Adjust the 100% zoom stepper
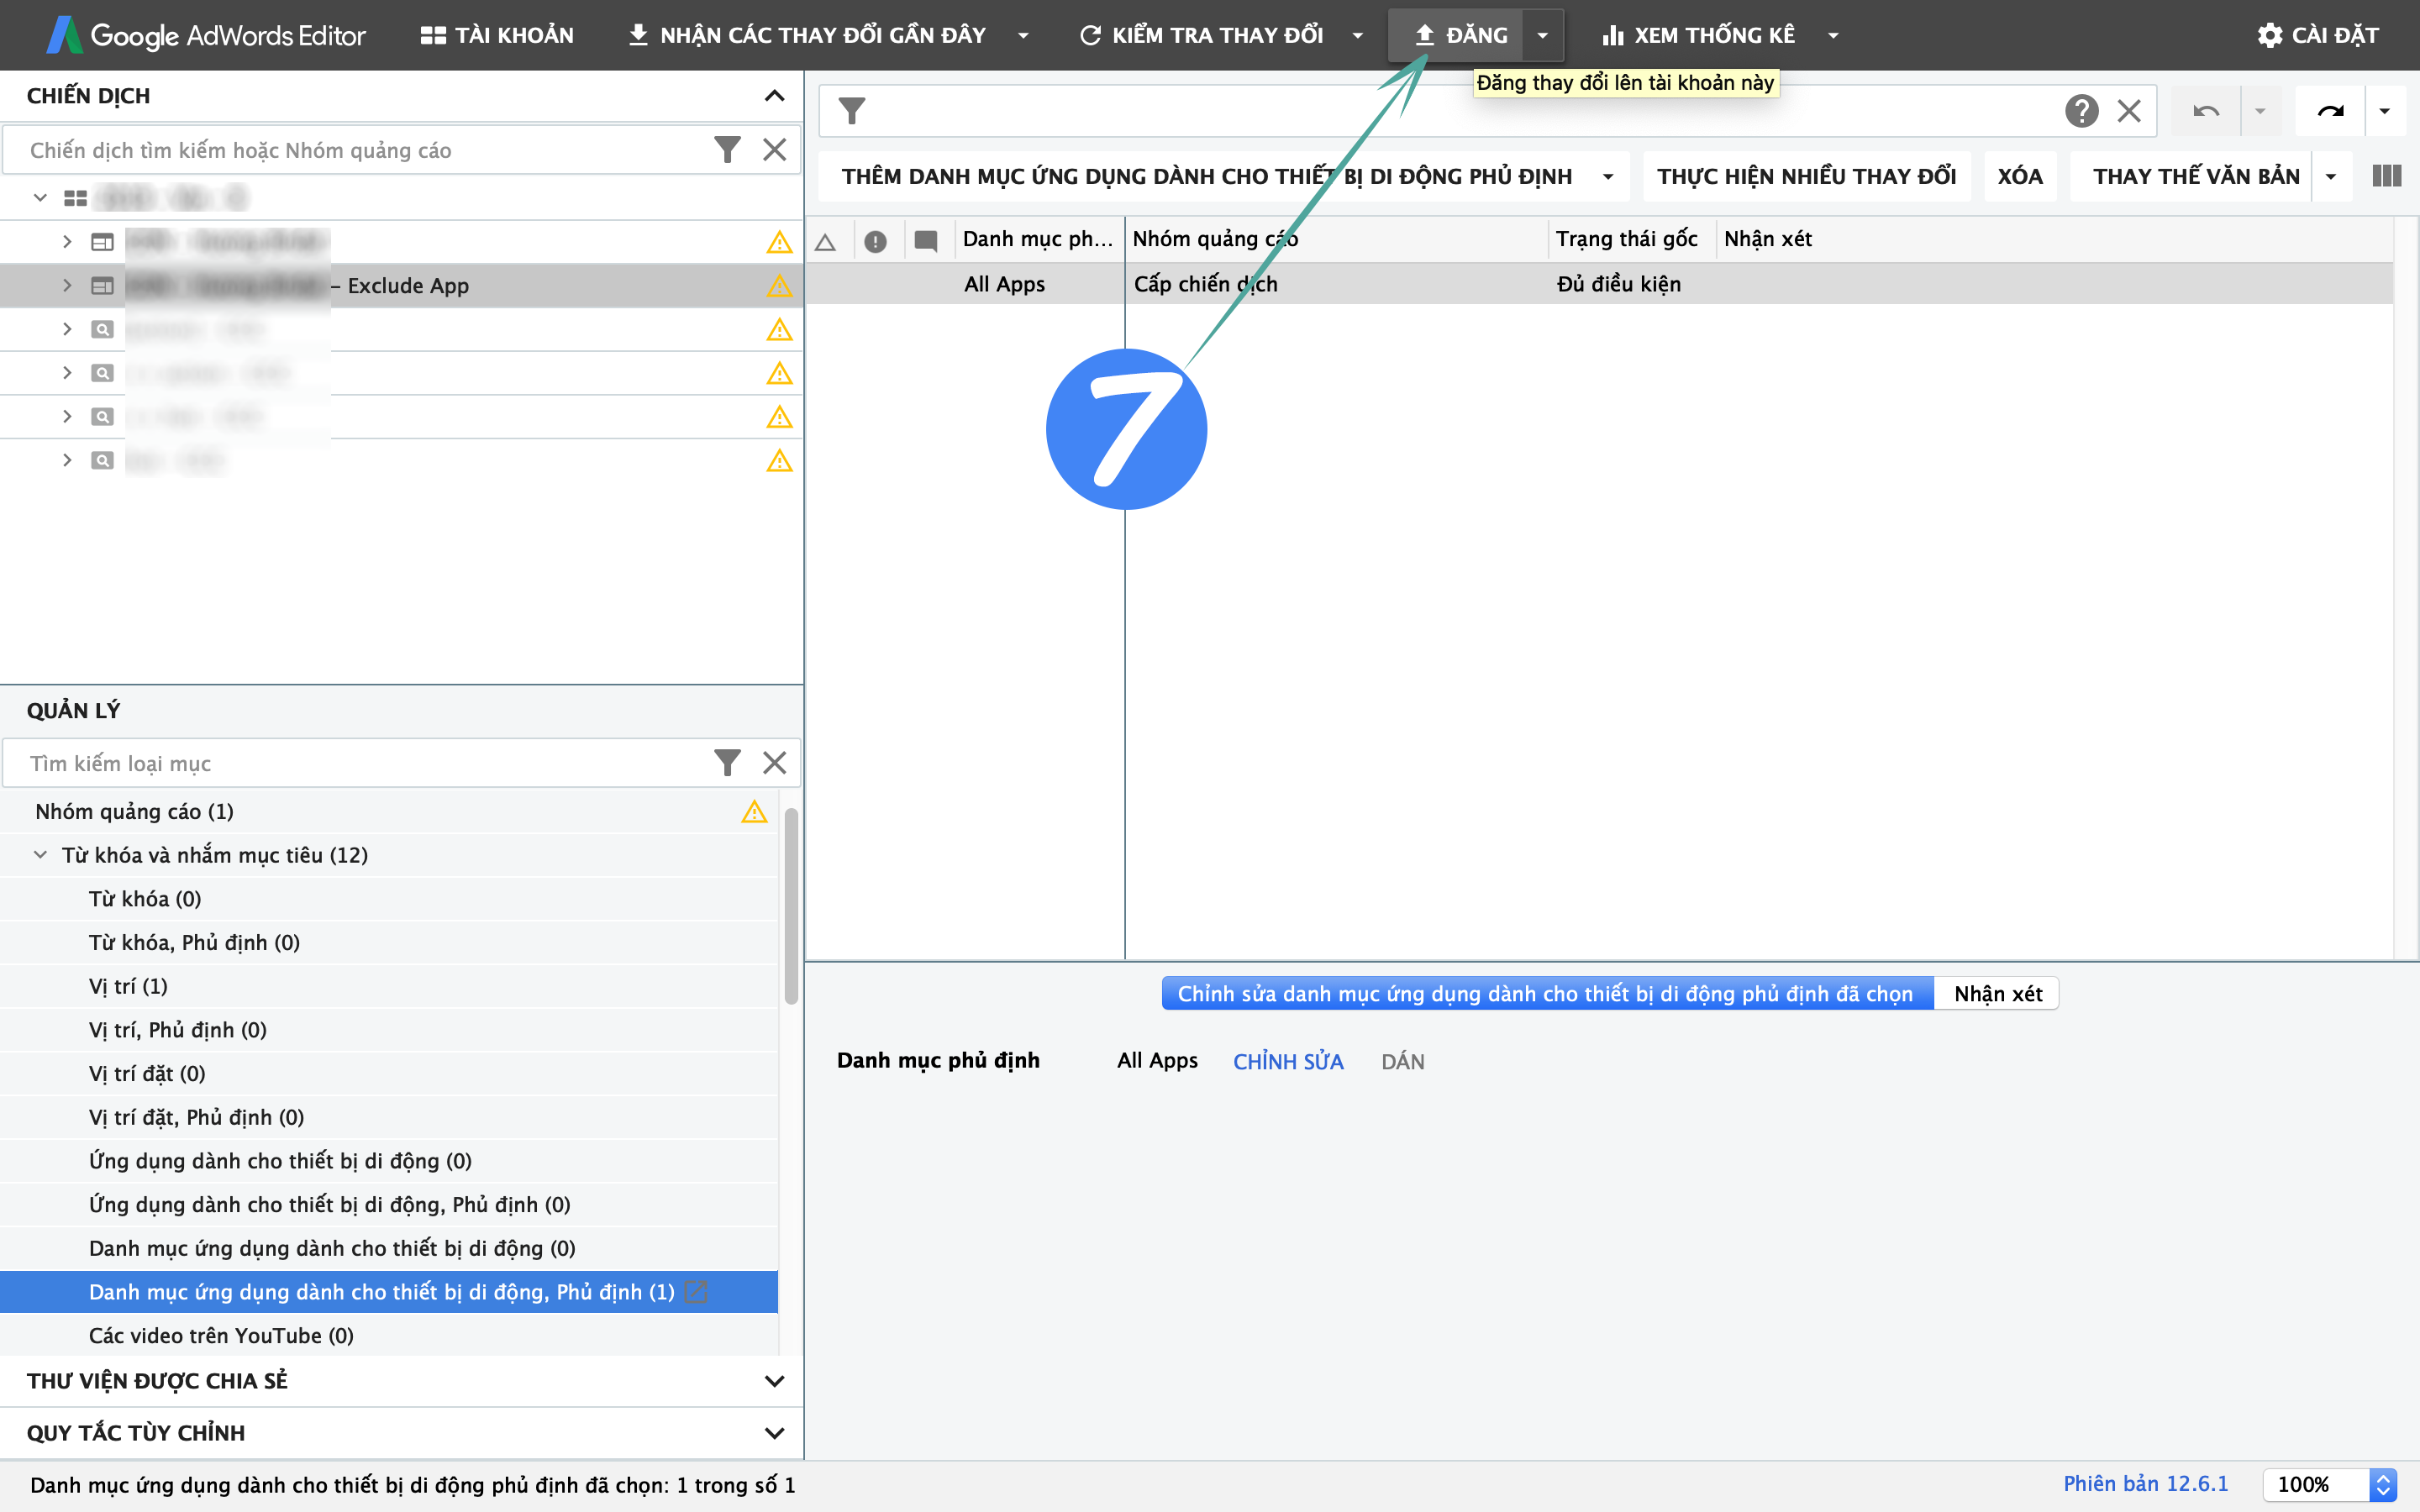Viewport: 2420px width, 1512px height. (2383, 1485)
